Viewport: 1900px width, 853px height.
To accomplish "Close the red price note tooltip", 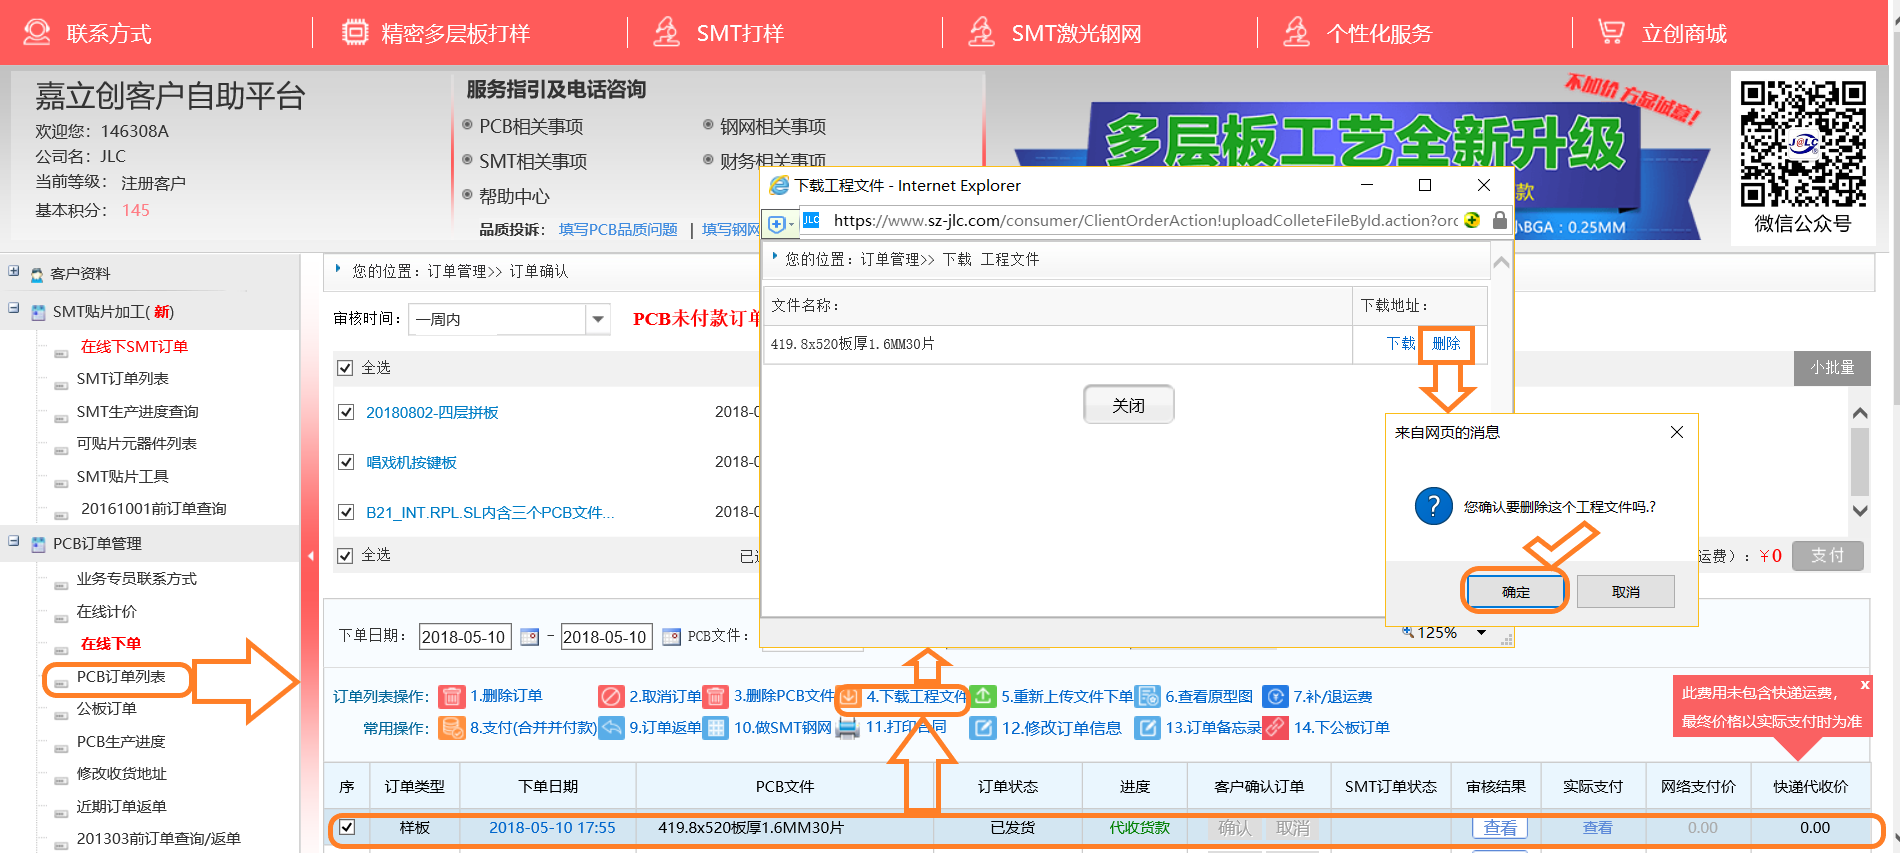I will click(1864, 685).
